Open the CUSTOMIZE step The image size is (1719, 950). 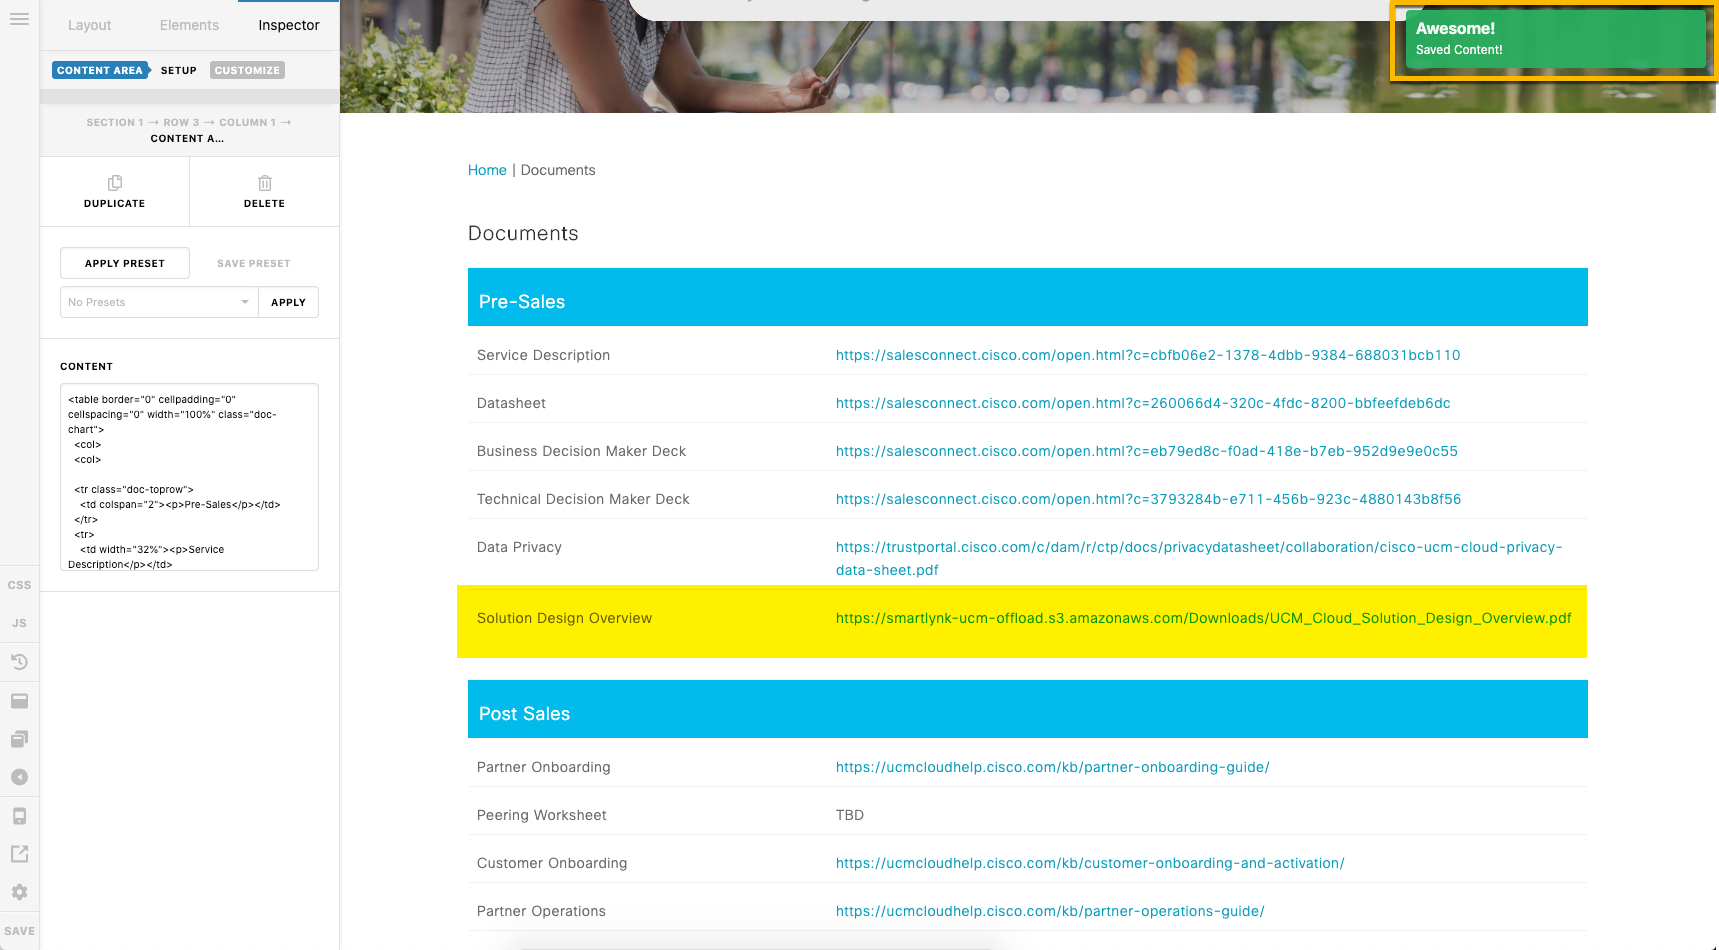click(x=247, y=70)
